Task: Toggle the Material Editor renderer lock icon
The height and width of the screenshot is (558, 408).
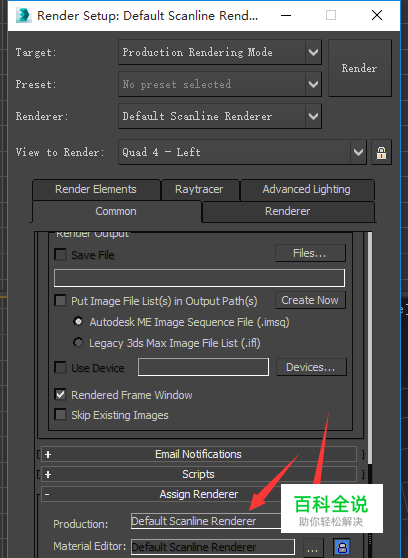Action: [342, 547]
